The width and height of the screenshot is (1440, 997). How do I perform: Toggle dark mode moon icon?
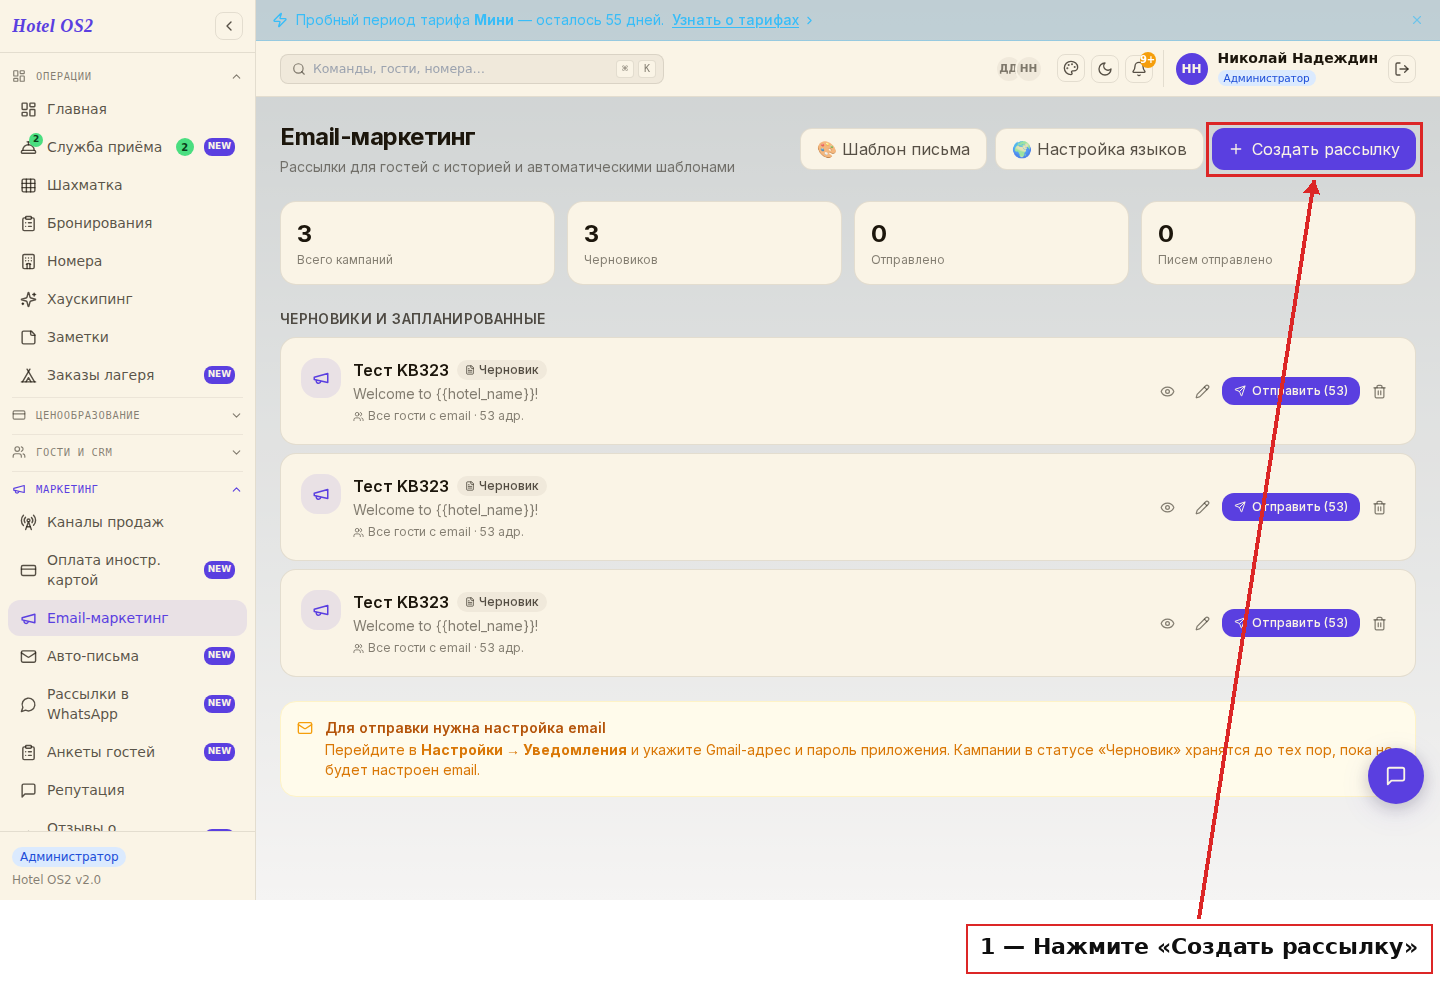(1105, 69)
